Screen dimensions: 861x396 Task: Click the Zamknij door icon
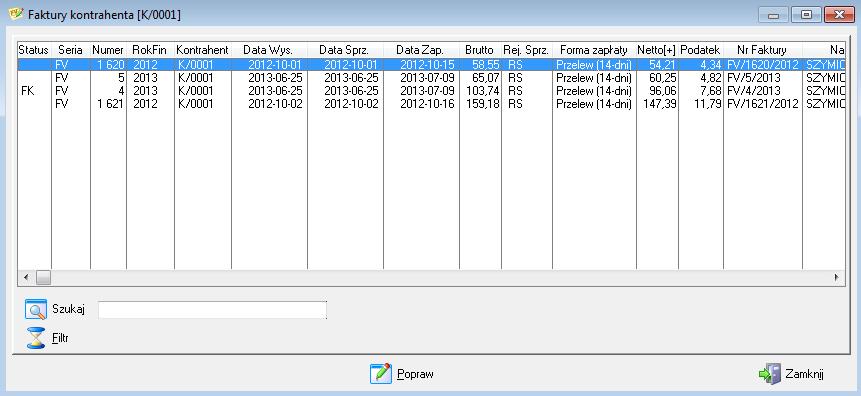point(770,373)
